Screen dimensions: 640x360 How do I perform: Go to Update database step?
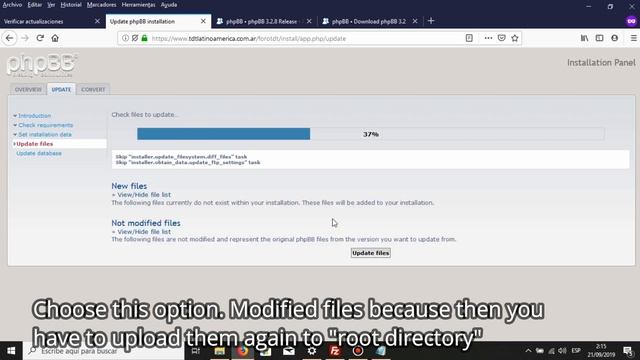point(39,153)
